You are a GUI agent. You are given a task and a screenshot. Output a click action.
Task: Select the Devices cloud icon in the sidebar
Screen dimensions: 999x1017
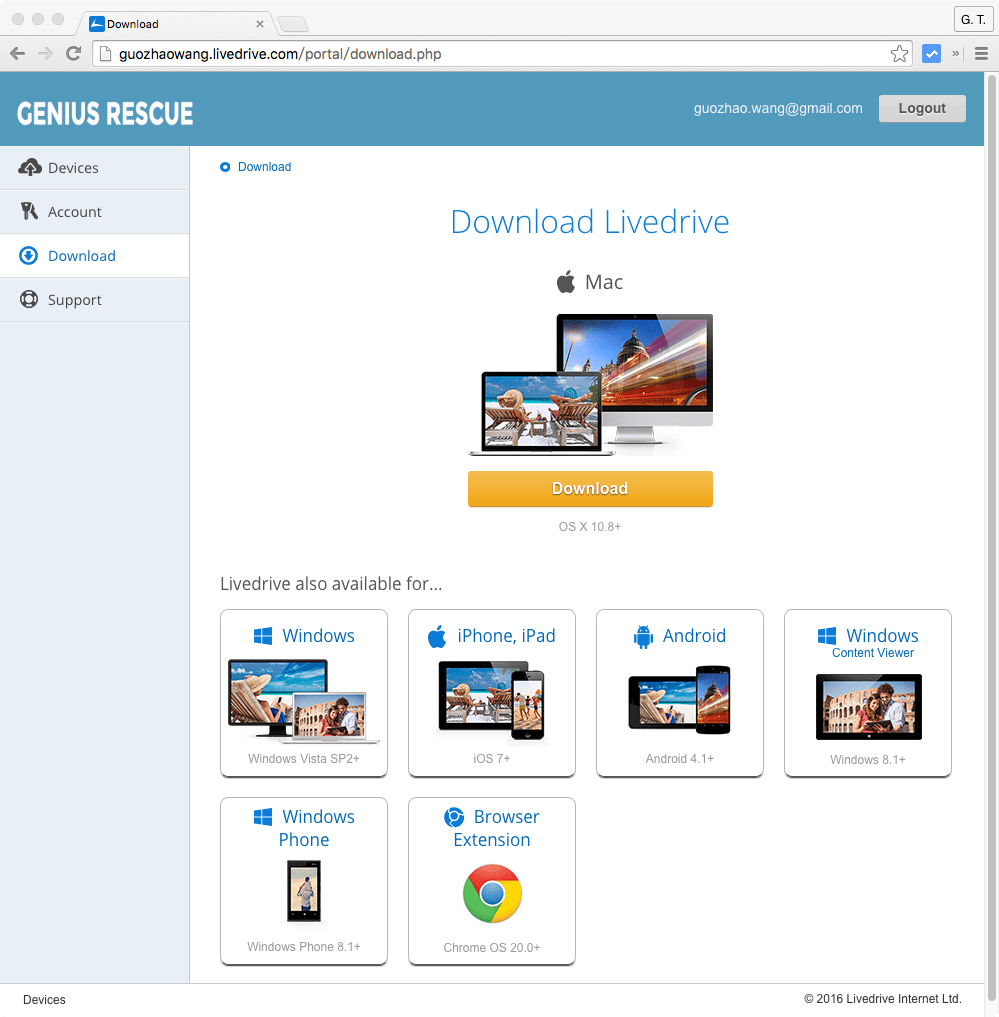31,167
